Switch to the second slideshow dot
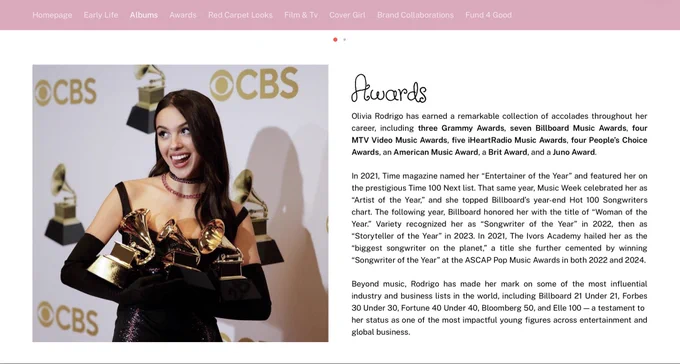 (345, 39)
